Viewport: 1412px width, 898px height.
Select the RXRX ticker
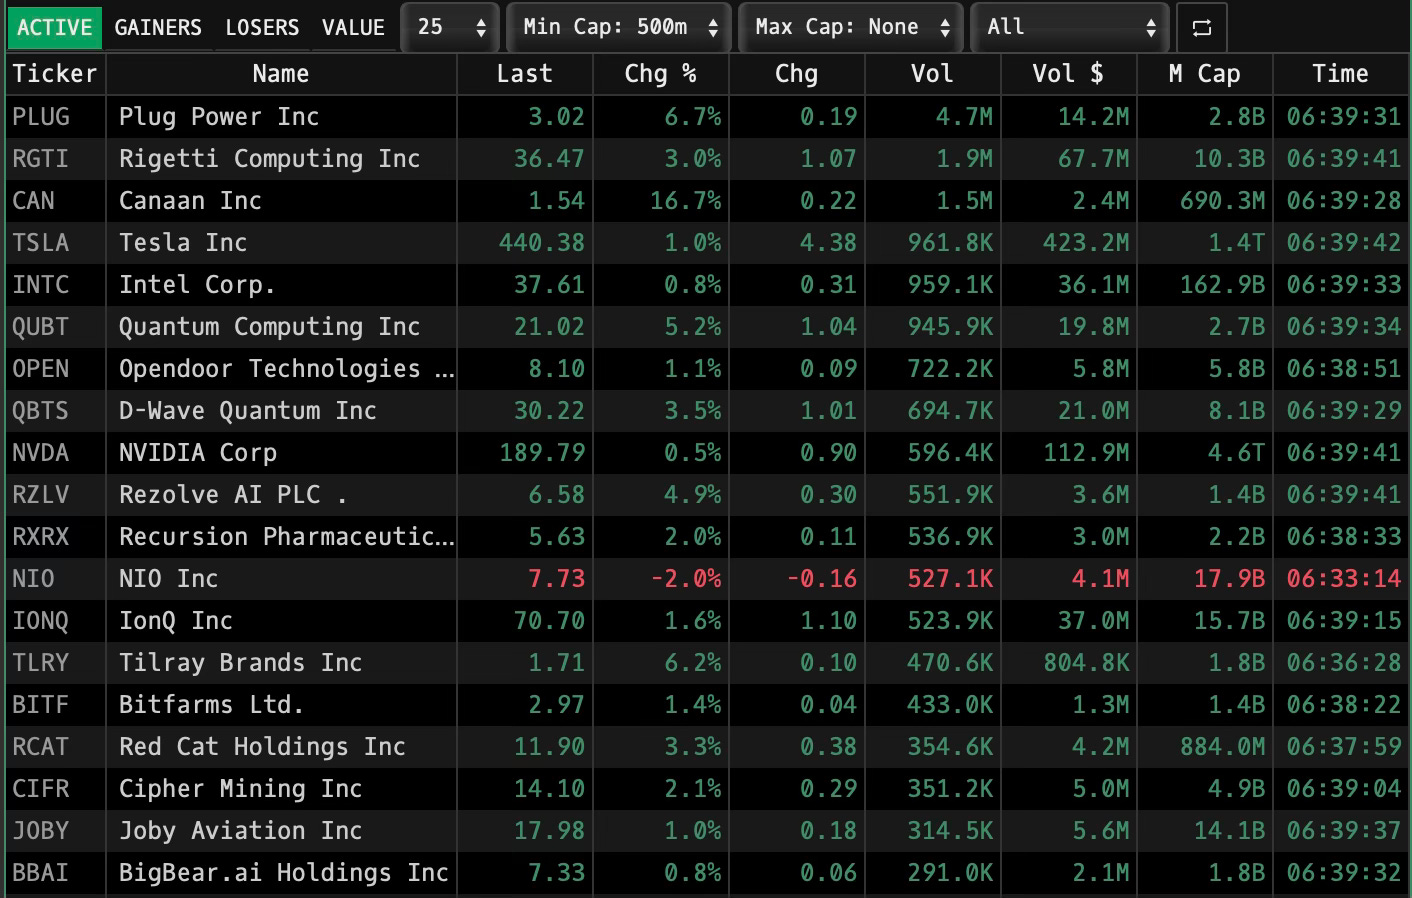[x=41, y=537]
